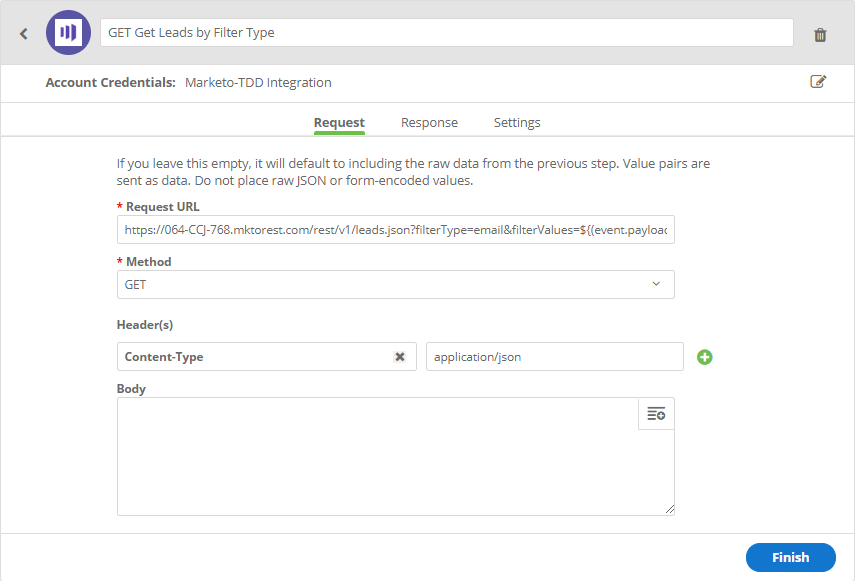Edit account credentials using the pencil icon
Image resolution: width=855 pixels, height=581 pixels.
tap(818, 82)
